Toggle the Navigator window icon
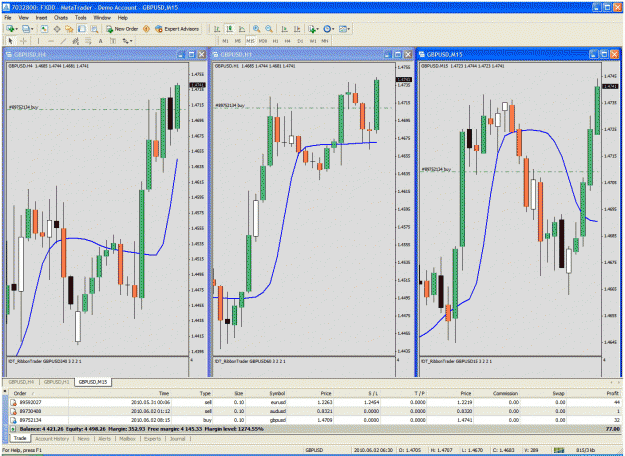This screenshot has height=456, width=625. pyautogui.click(x=69, y=29)
